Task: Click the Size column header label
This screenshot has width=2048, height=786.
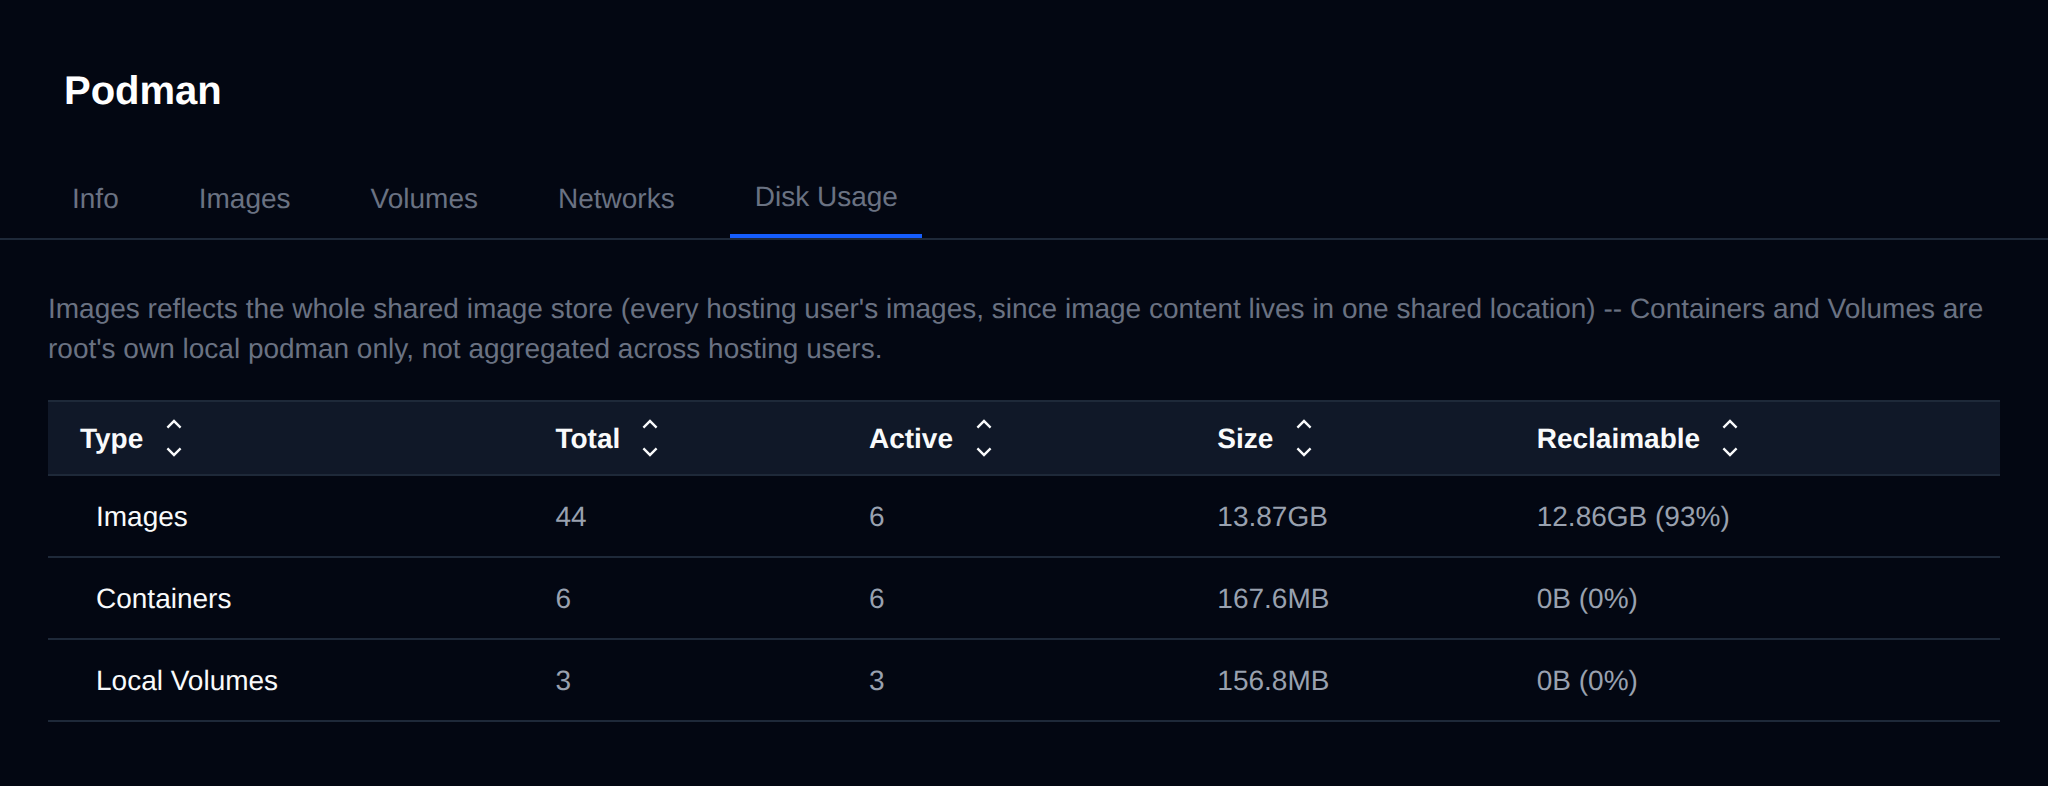Action: 1245,438
